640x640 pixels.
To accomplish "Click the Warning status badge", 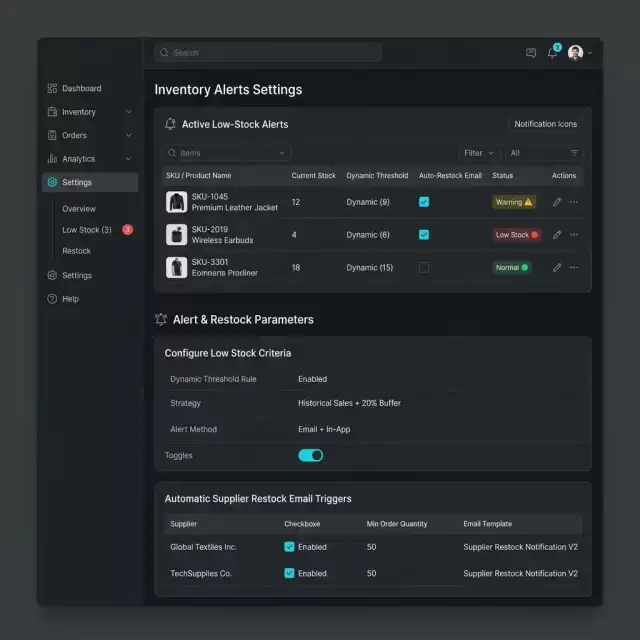I will pyautogui.click(x=514, y=202).
